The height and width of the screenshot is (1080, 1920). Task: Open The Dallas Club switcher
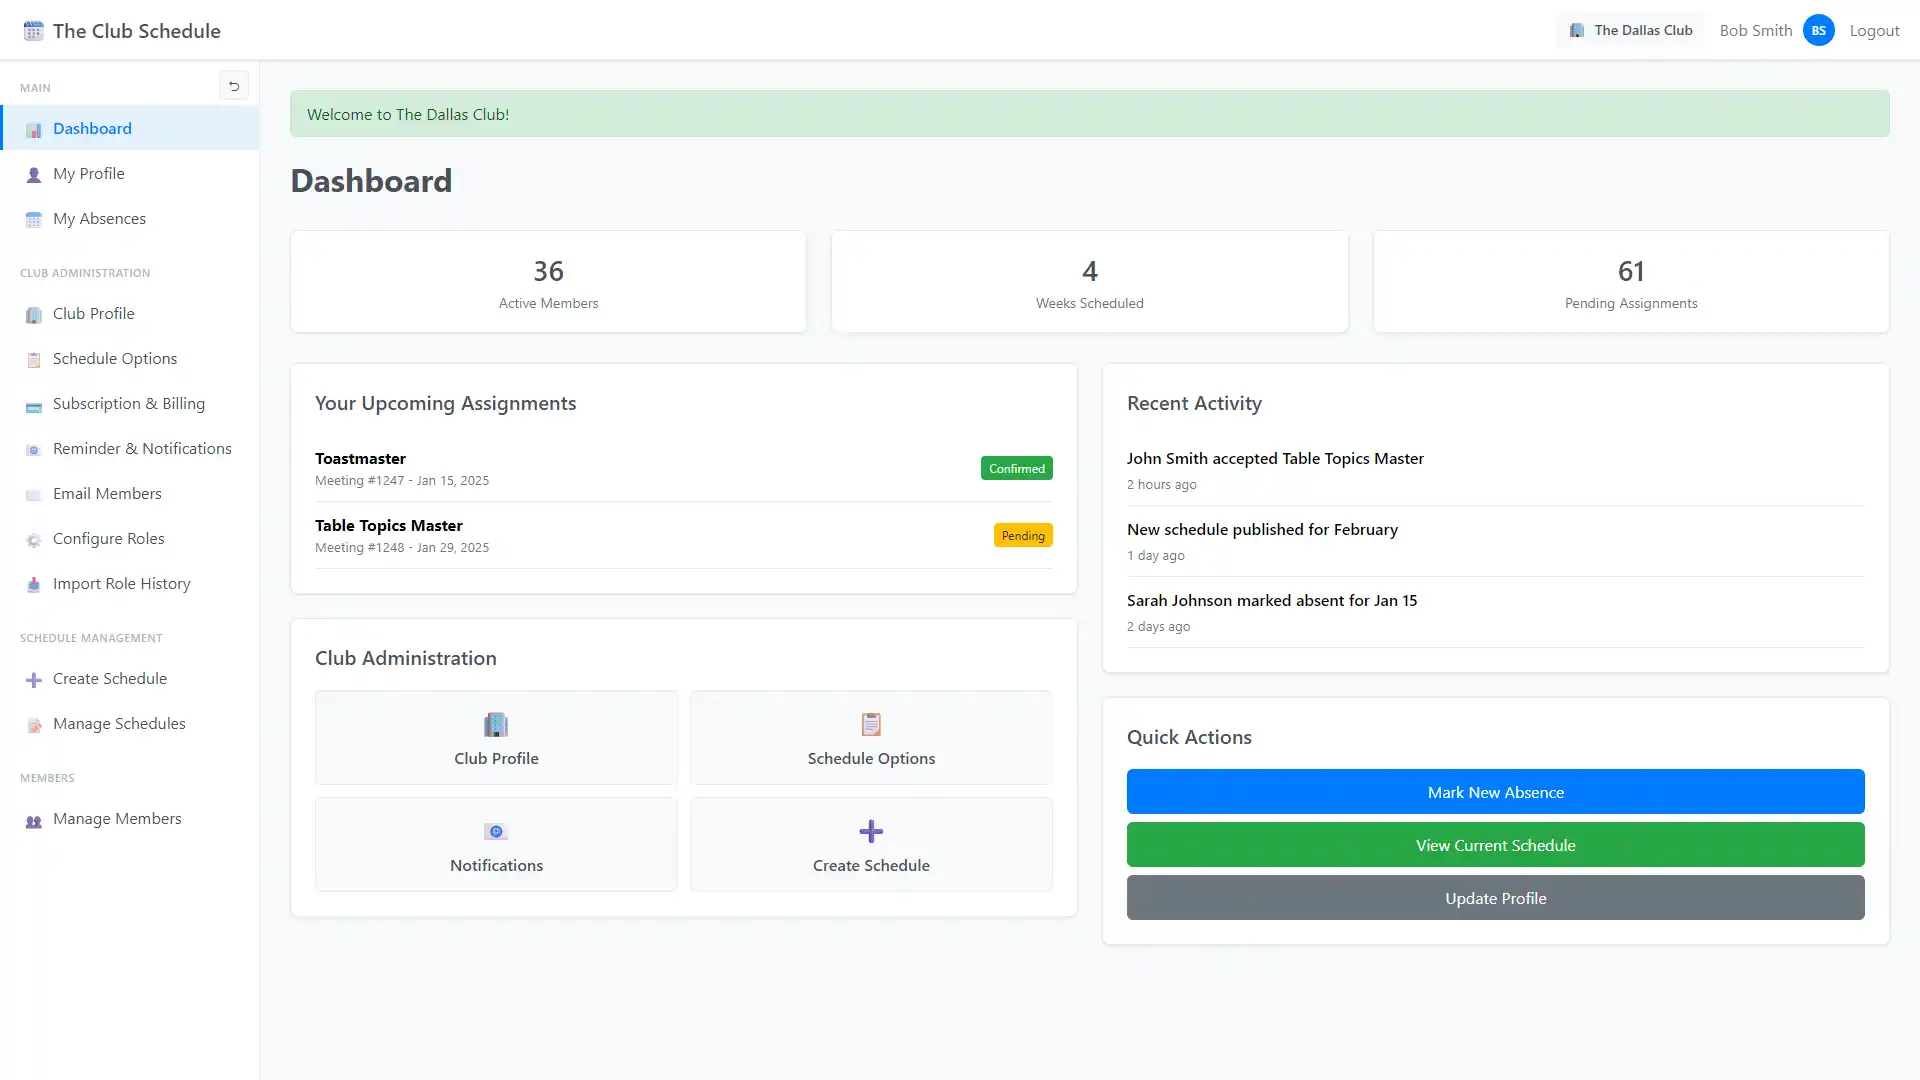[1629, 29]
